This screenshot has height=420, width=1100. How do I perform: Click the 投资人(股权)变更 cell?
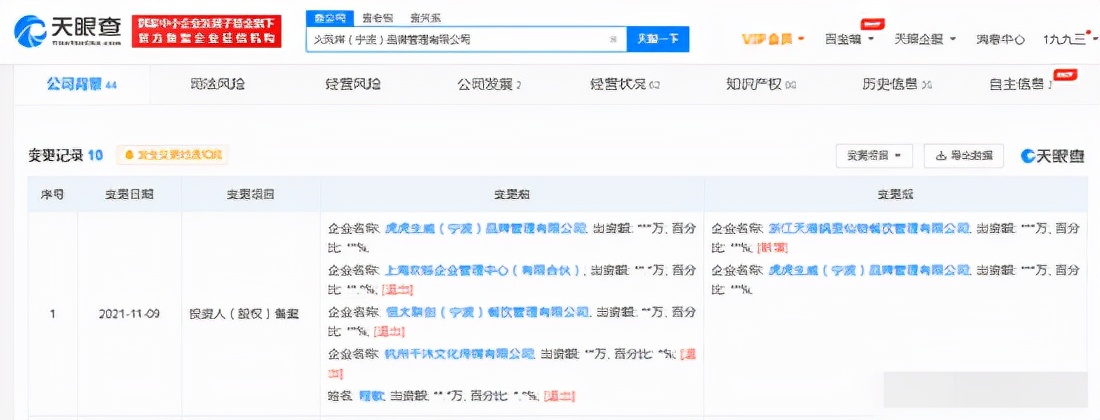(244, 314)
